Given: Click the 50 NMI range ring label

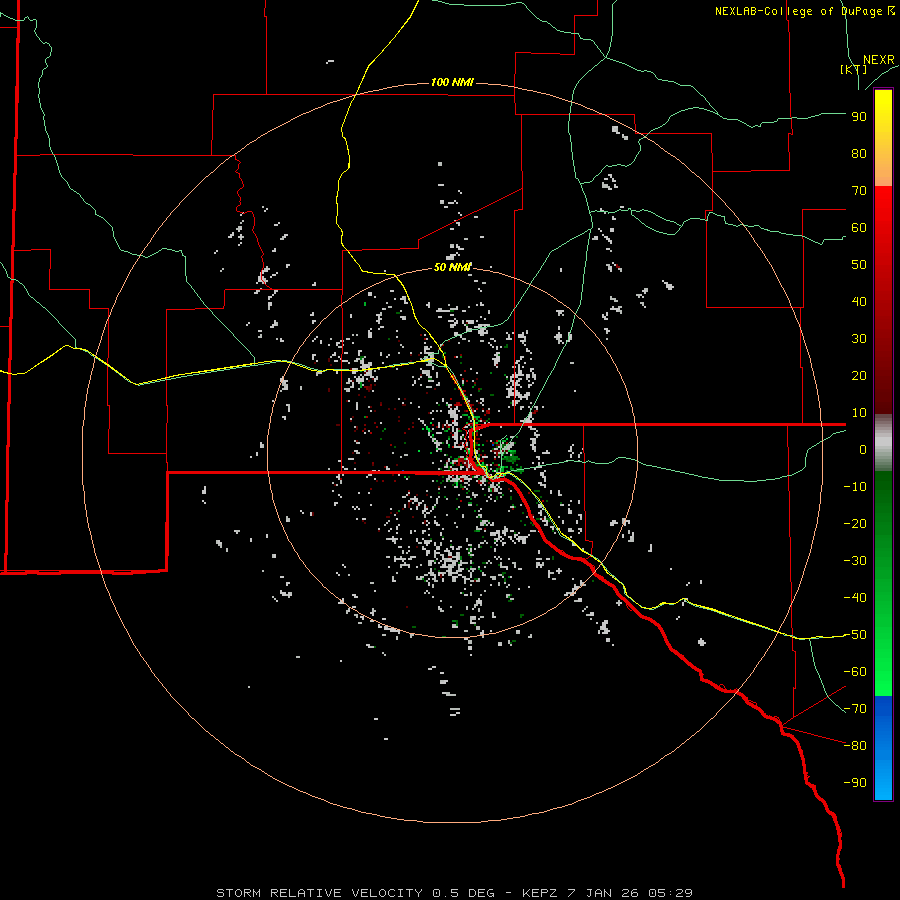Looking at the screenshot, I should [x=452, y=267].
